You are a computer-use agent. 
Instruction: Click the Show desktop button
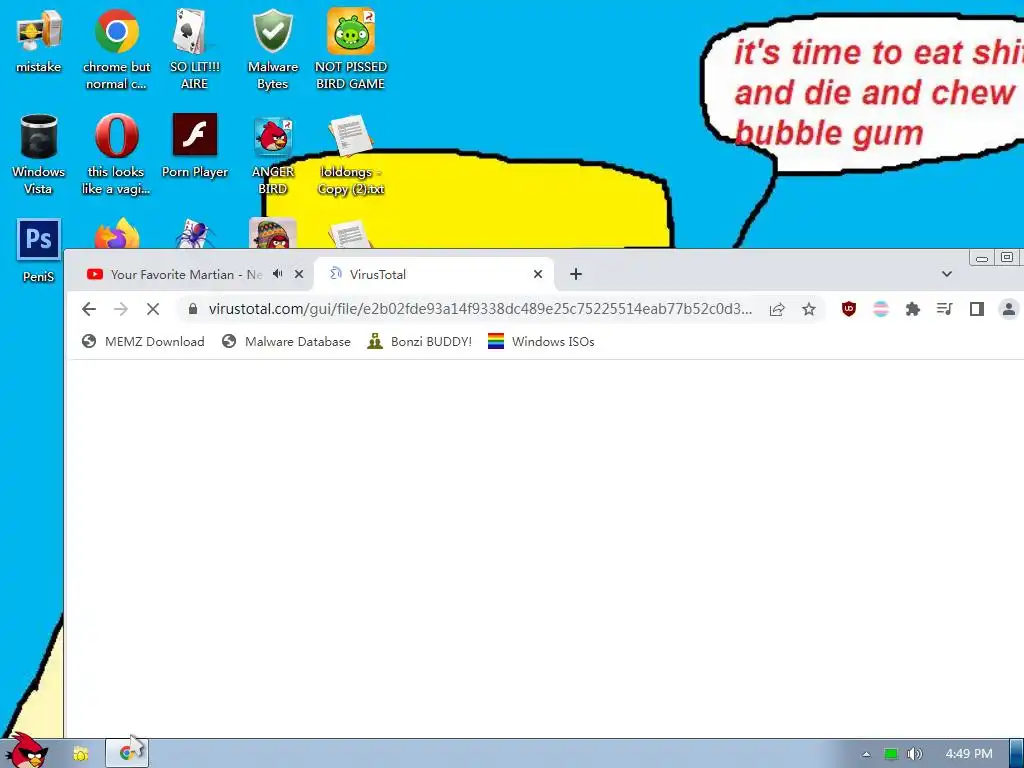tap(1017, 754)
